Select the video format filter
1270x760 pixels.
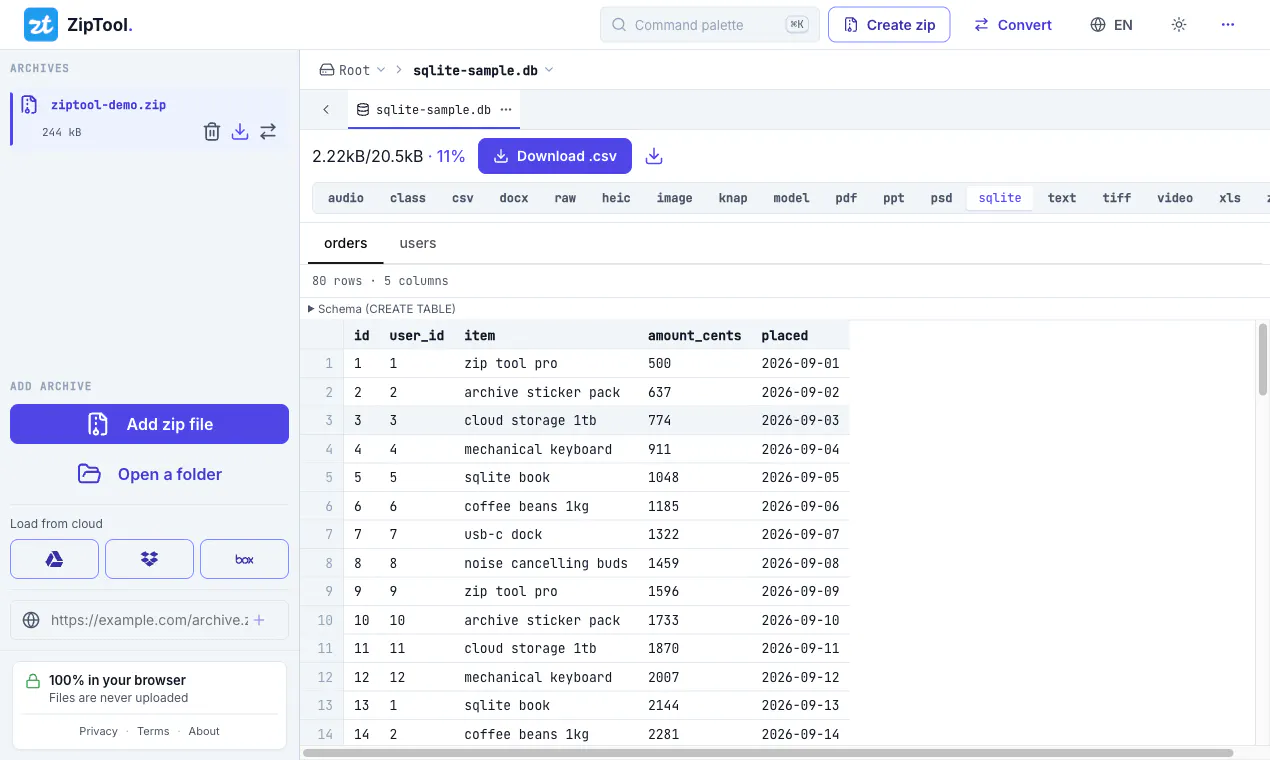(x=1175, y=198)
